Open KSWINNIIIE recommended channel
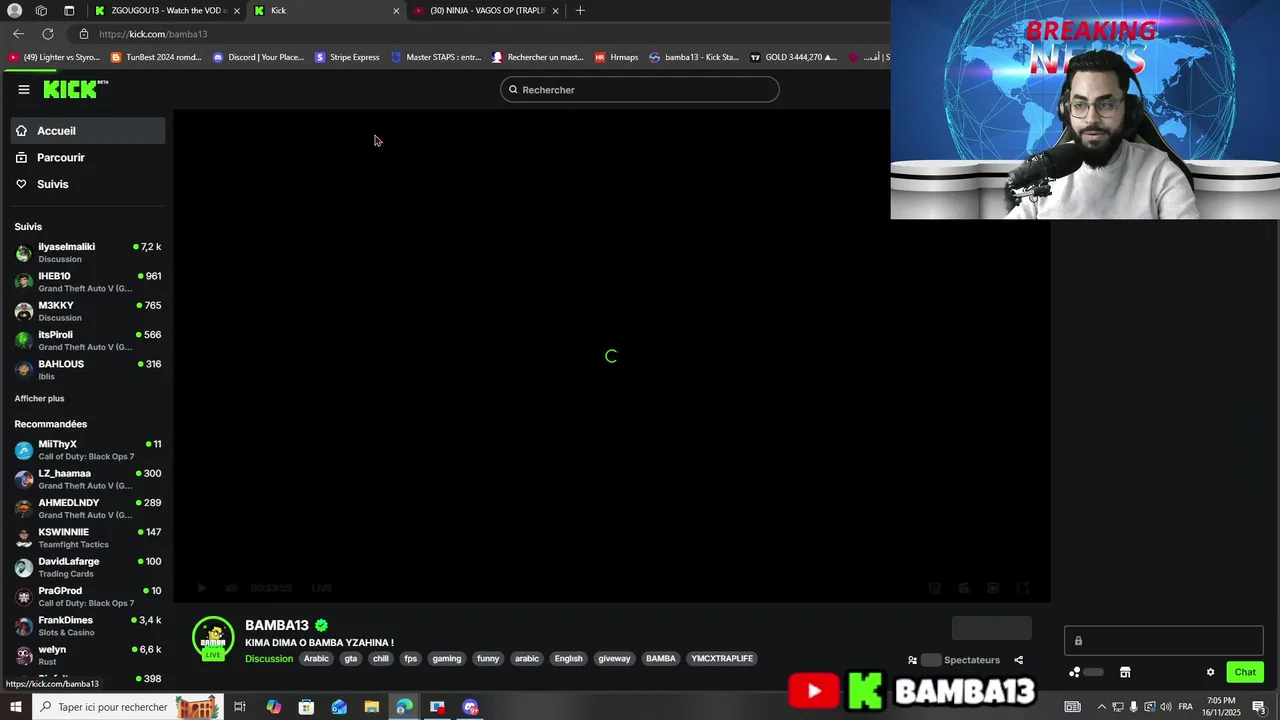The width and height of the screenshot is (1280, 720). click(x=88, y=537)
